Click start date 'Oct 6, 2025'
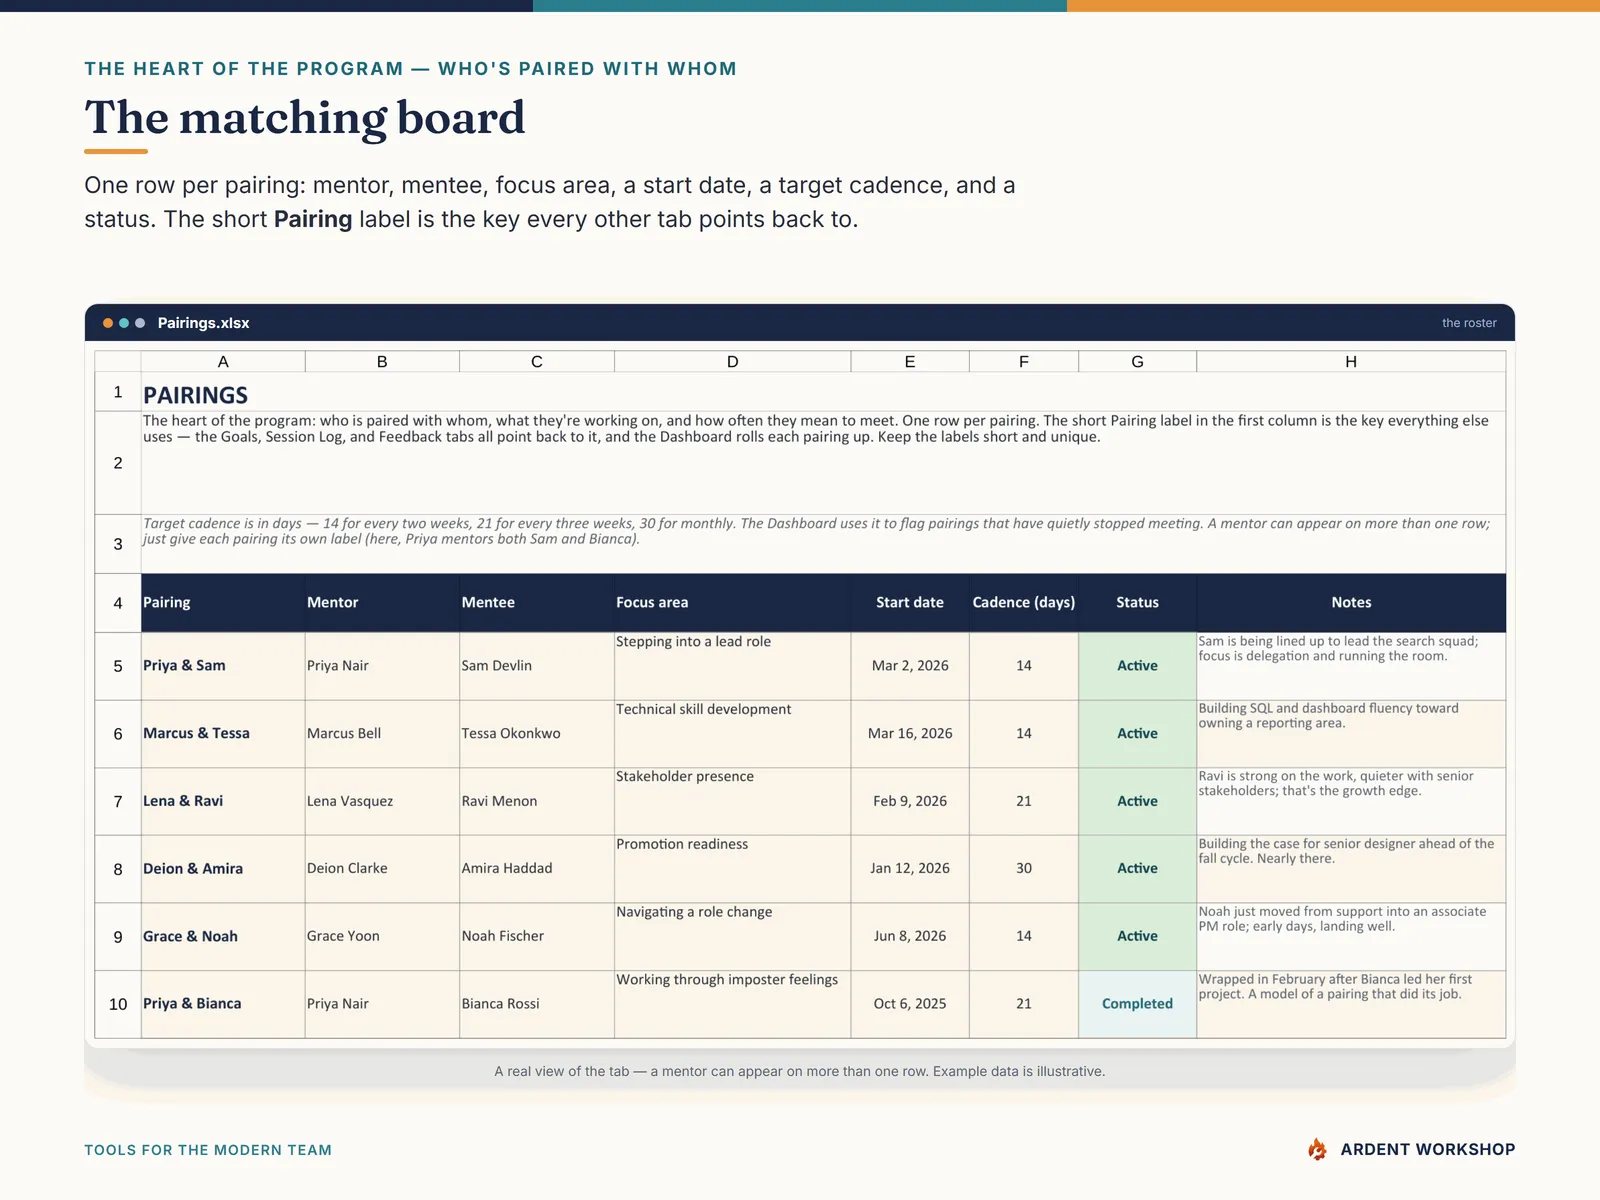 [910, 1004]
